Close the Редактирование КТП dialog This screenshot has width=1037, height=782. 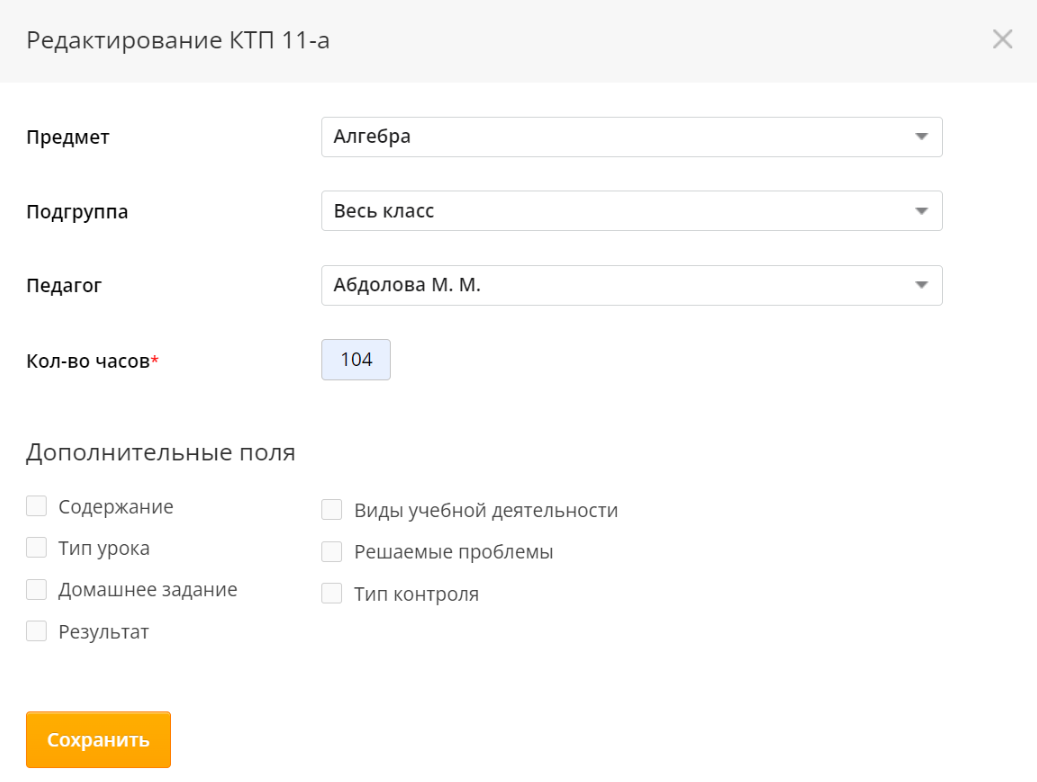(1002, 40)
